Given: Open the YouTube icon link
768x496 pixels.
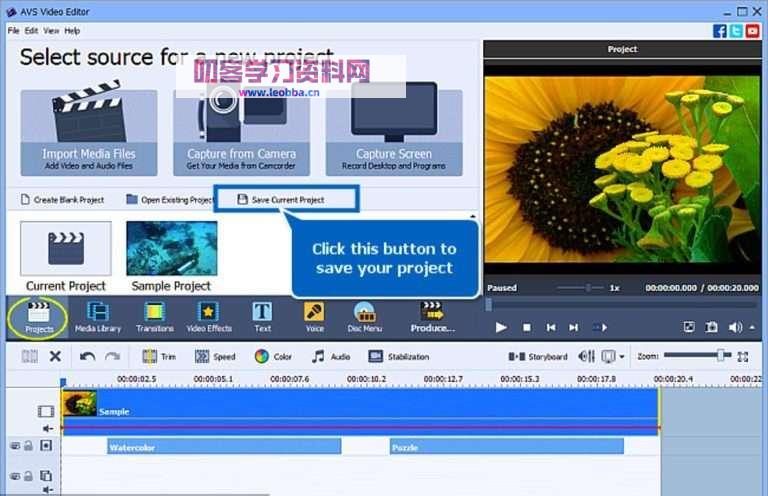Looking at the screenshot, I should tap(753, 31).
